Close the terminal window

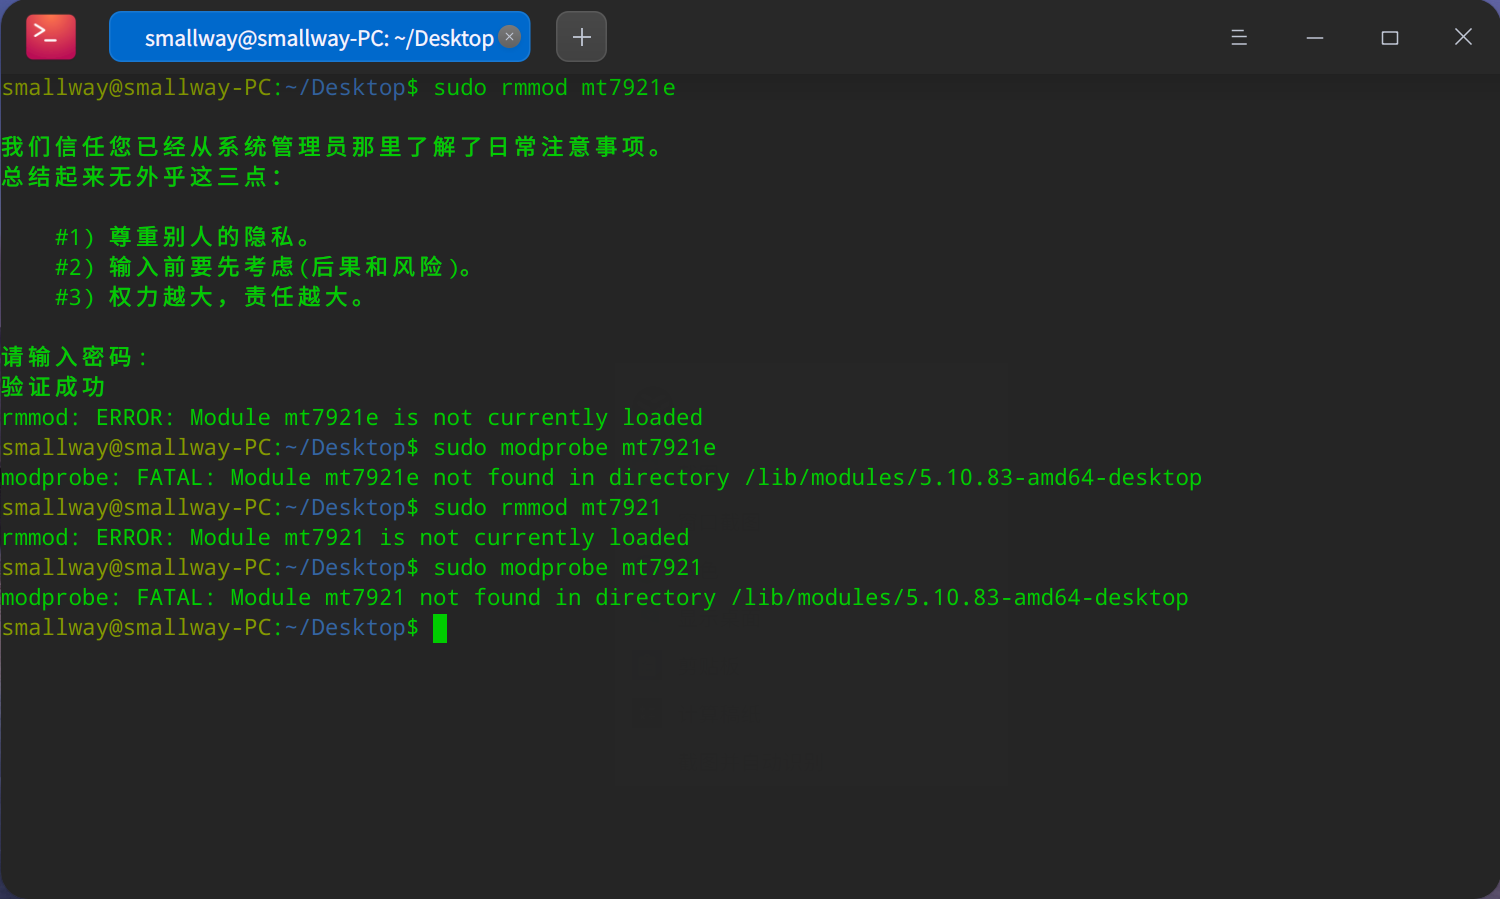(x=1463, y=38)
